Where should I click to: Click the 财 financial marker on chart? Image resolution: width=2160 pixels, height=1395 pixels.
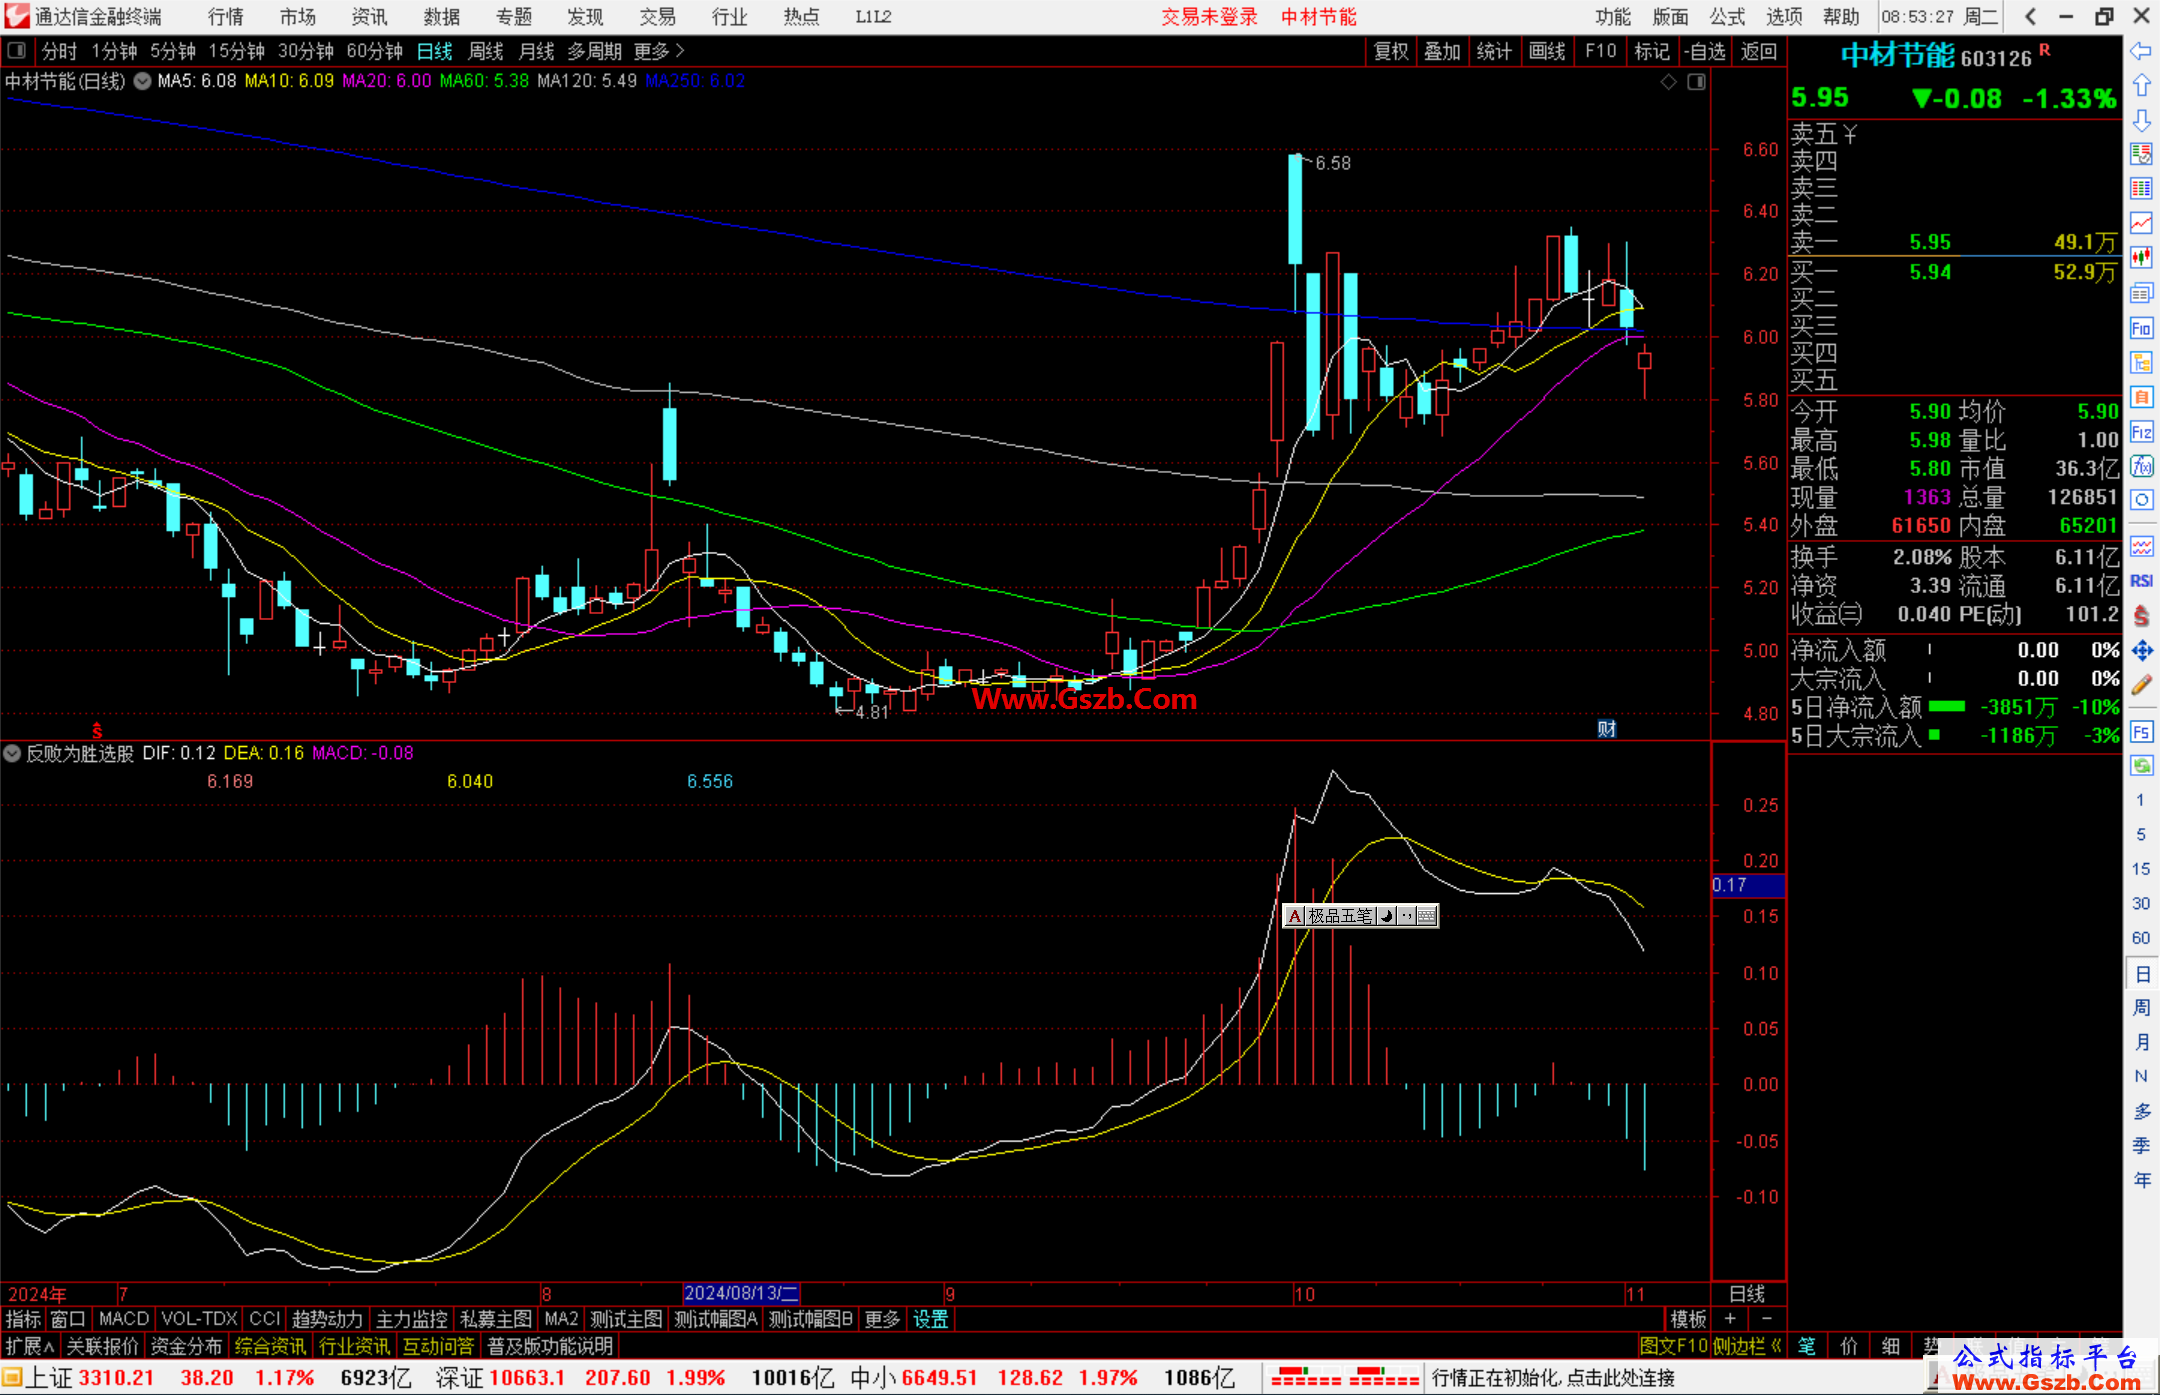coord(1606,729)
